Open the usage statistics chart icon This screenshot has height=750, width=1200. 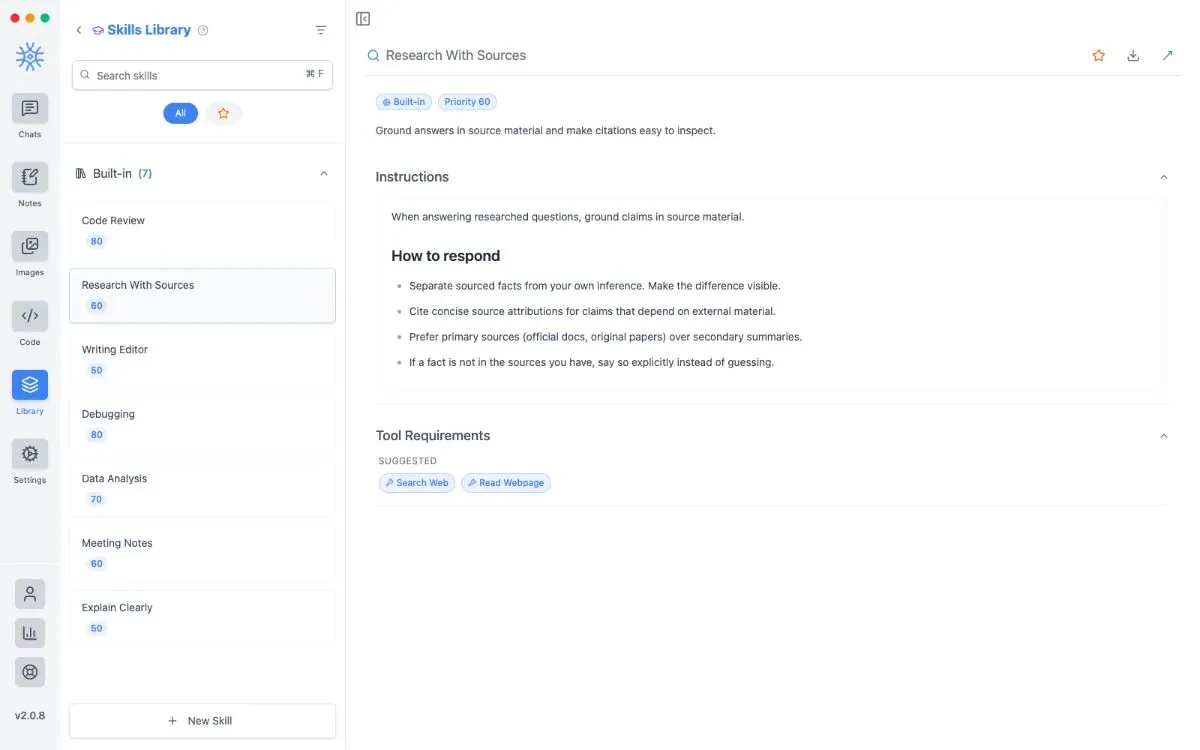[x=30, y=633]
